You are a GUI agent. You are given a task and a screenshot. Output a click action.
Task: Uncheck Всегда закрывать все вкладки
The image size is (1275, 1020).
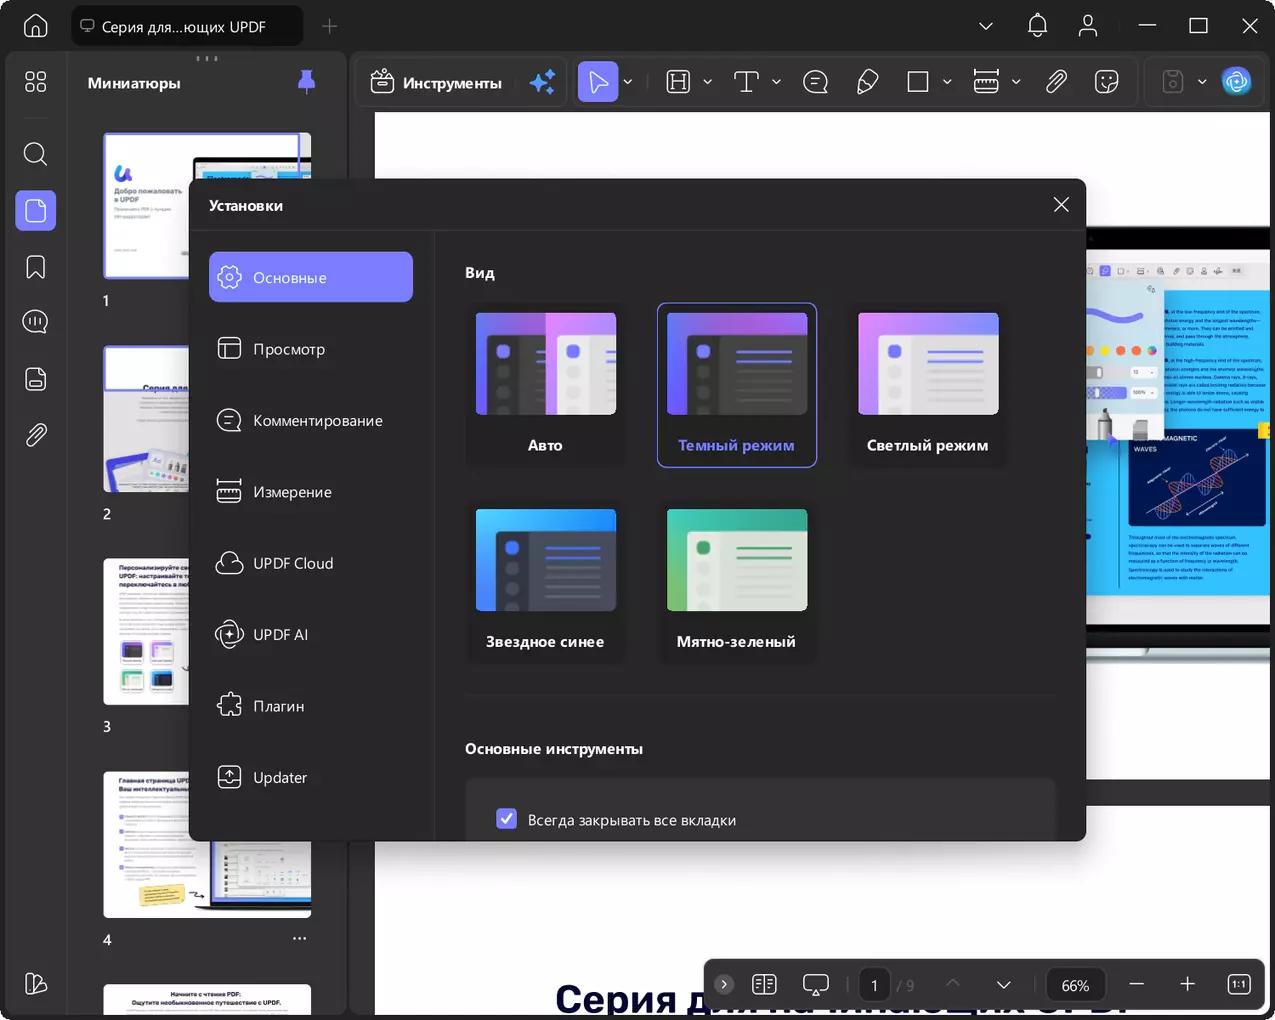click(x=507, y=819)
